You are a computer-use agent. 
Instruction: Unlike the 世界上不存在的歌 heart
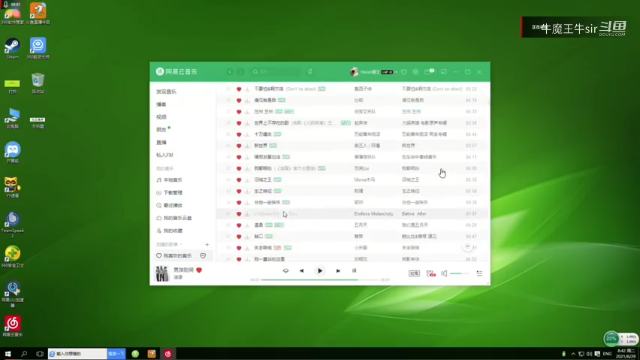coord(239,123)
